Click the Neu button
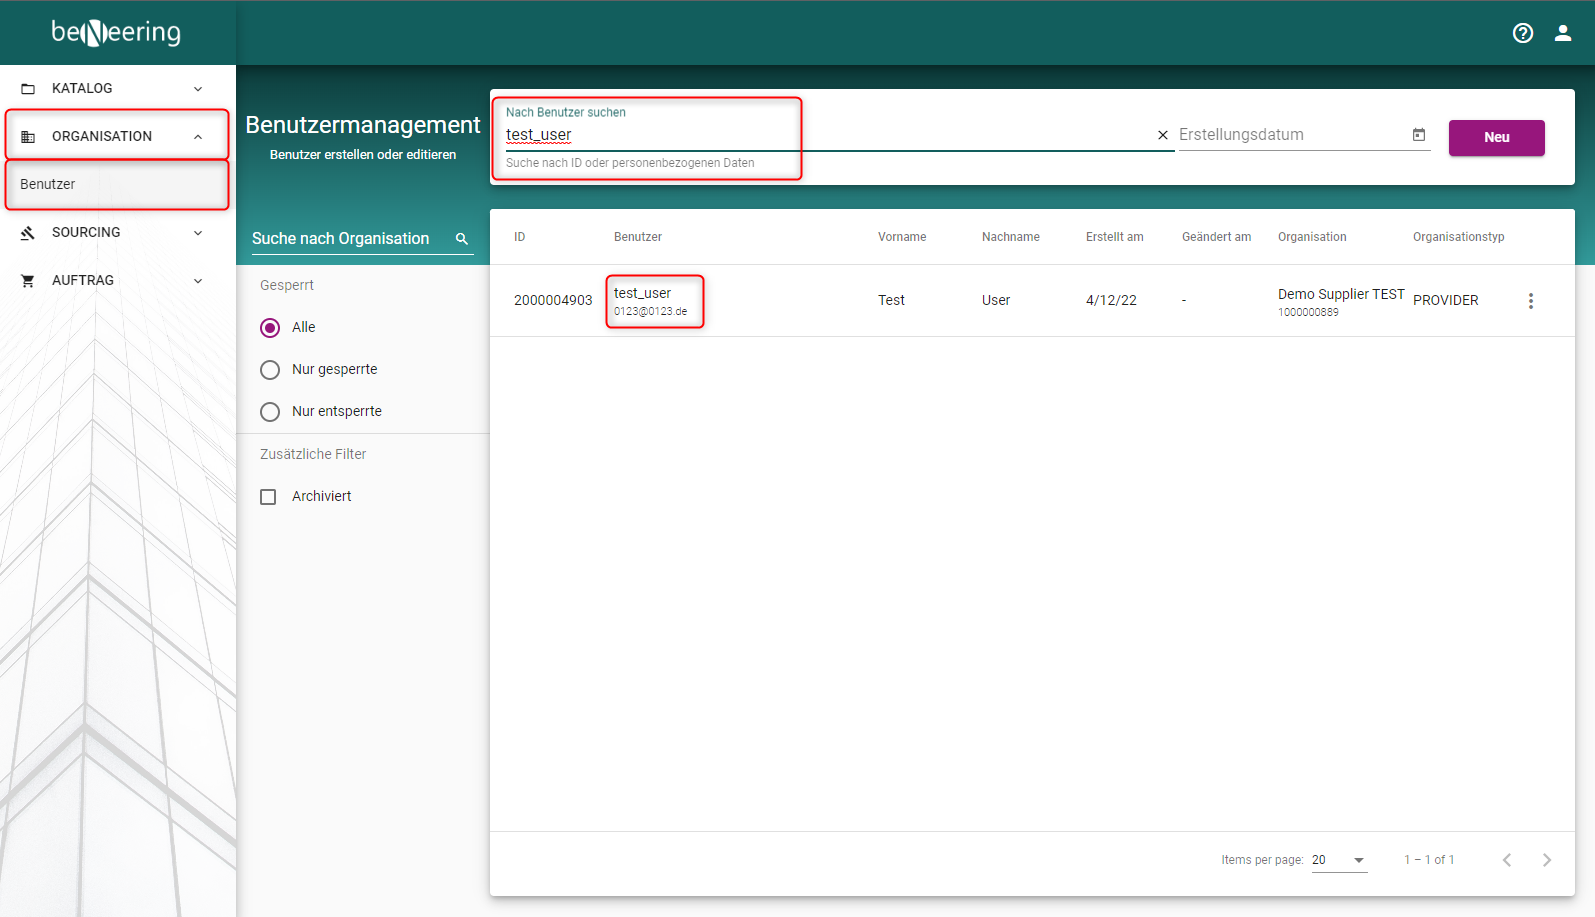Screen dimensions: 1595x917 point(1496,138)
